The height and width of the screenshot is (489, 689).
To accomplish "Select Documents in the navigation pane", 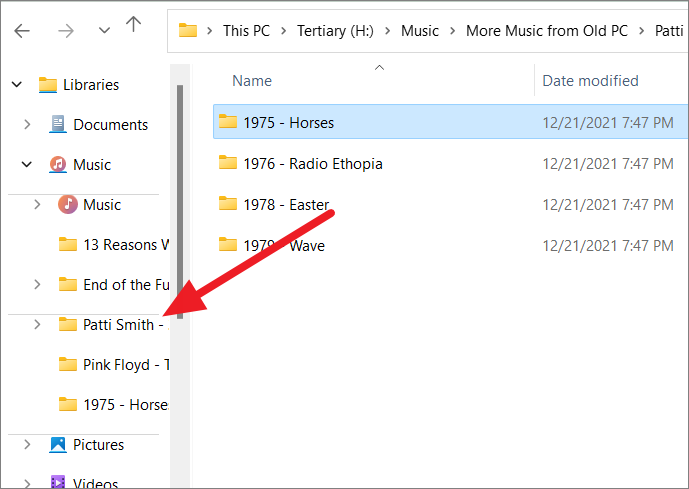I will (x=110, y=125).
